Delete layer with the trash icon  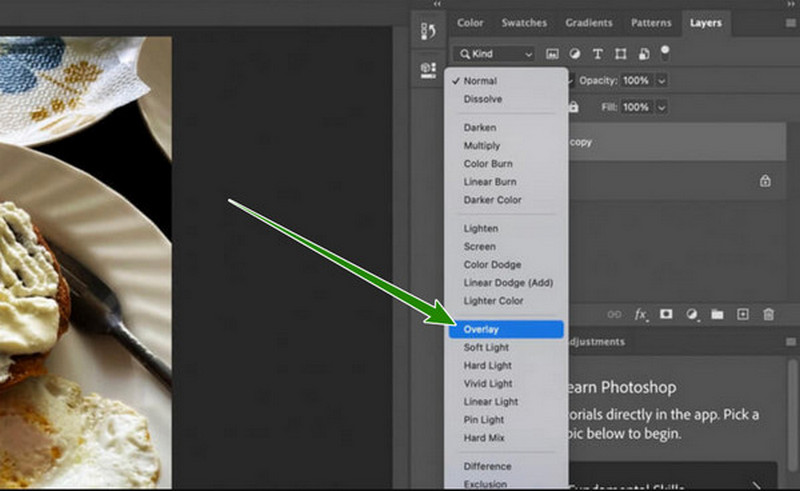pyautogui.click(x=768, y=314)
